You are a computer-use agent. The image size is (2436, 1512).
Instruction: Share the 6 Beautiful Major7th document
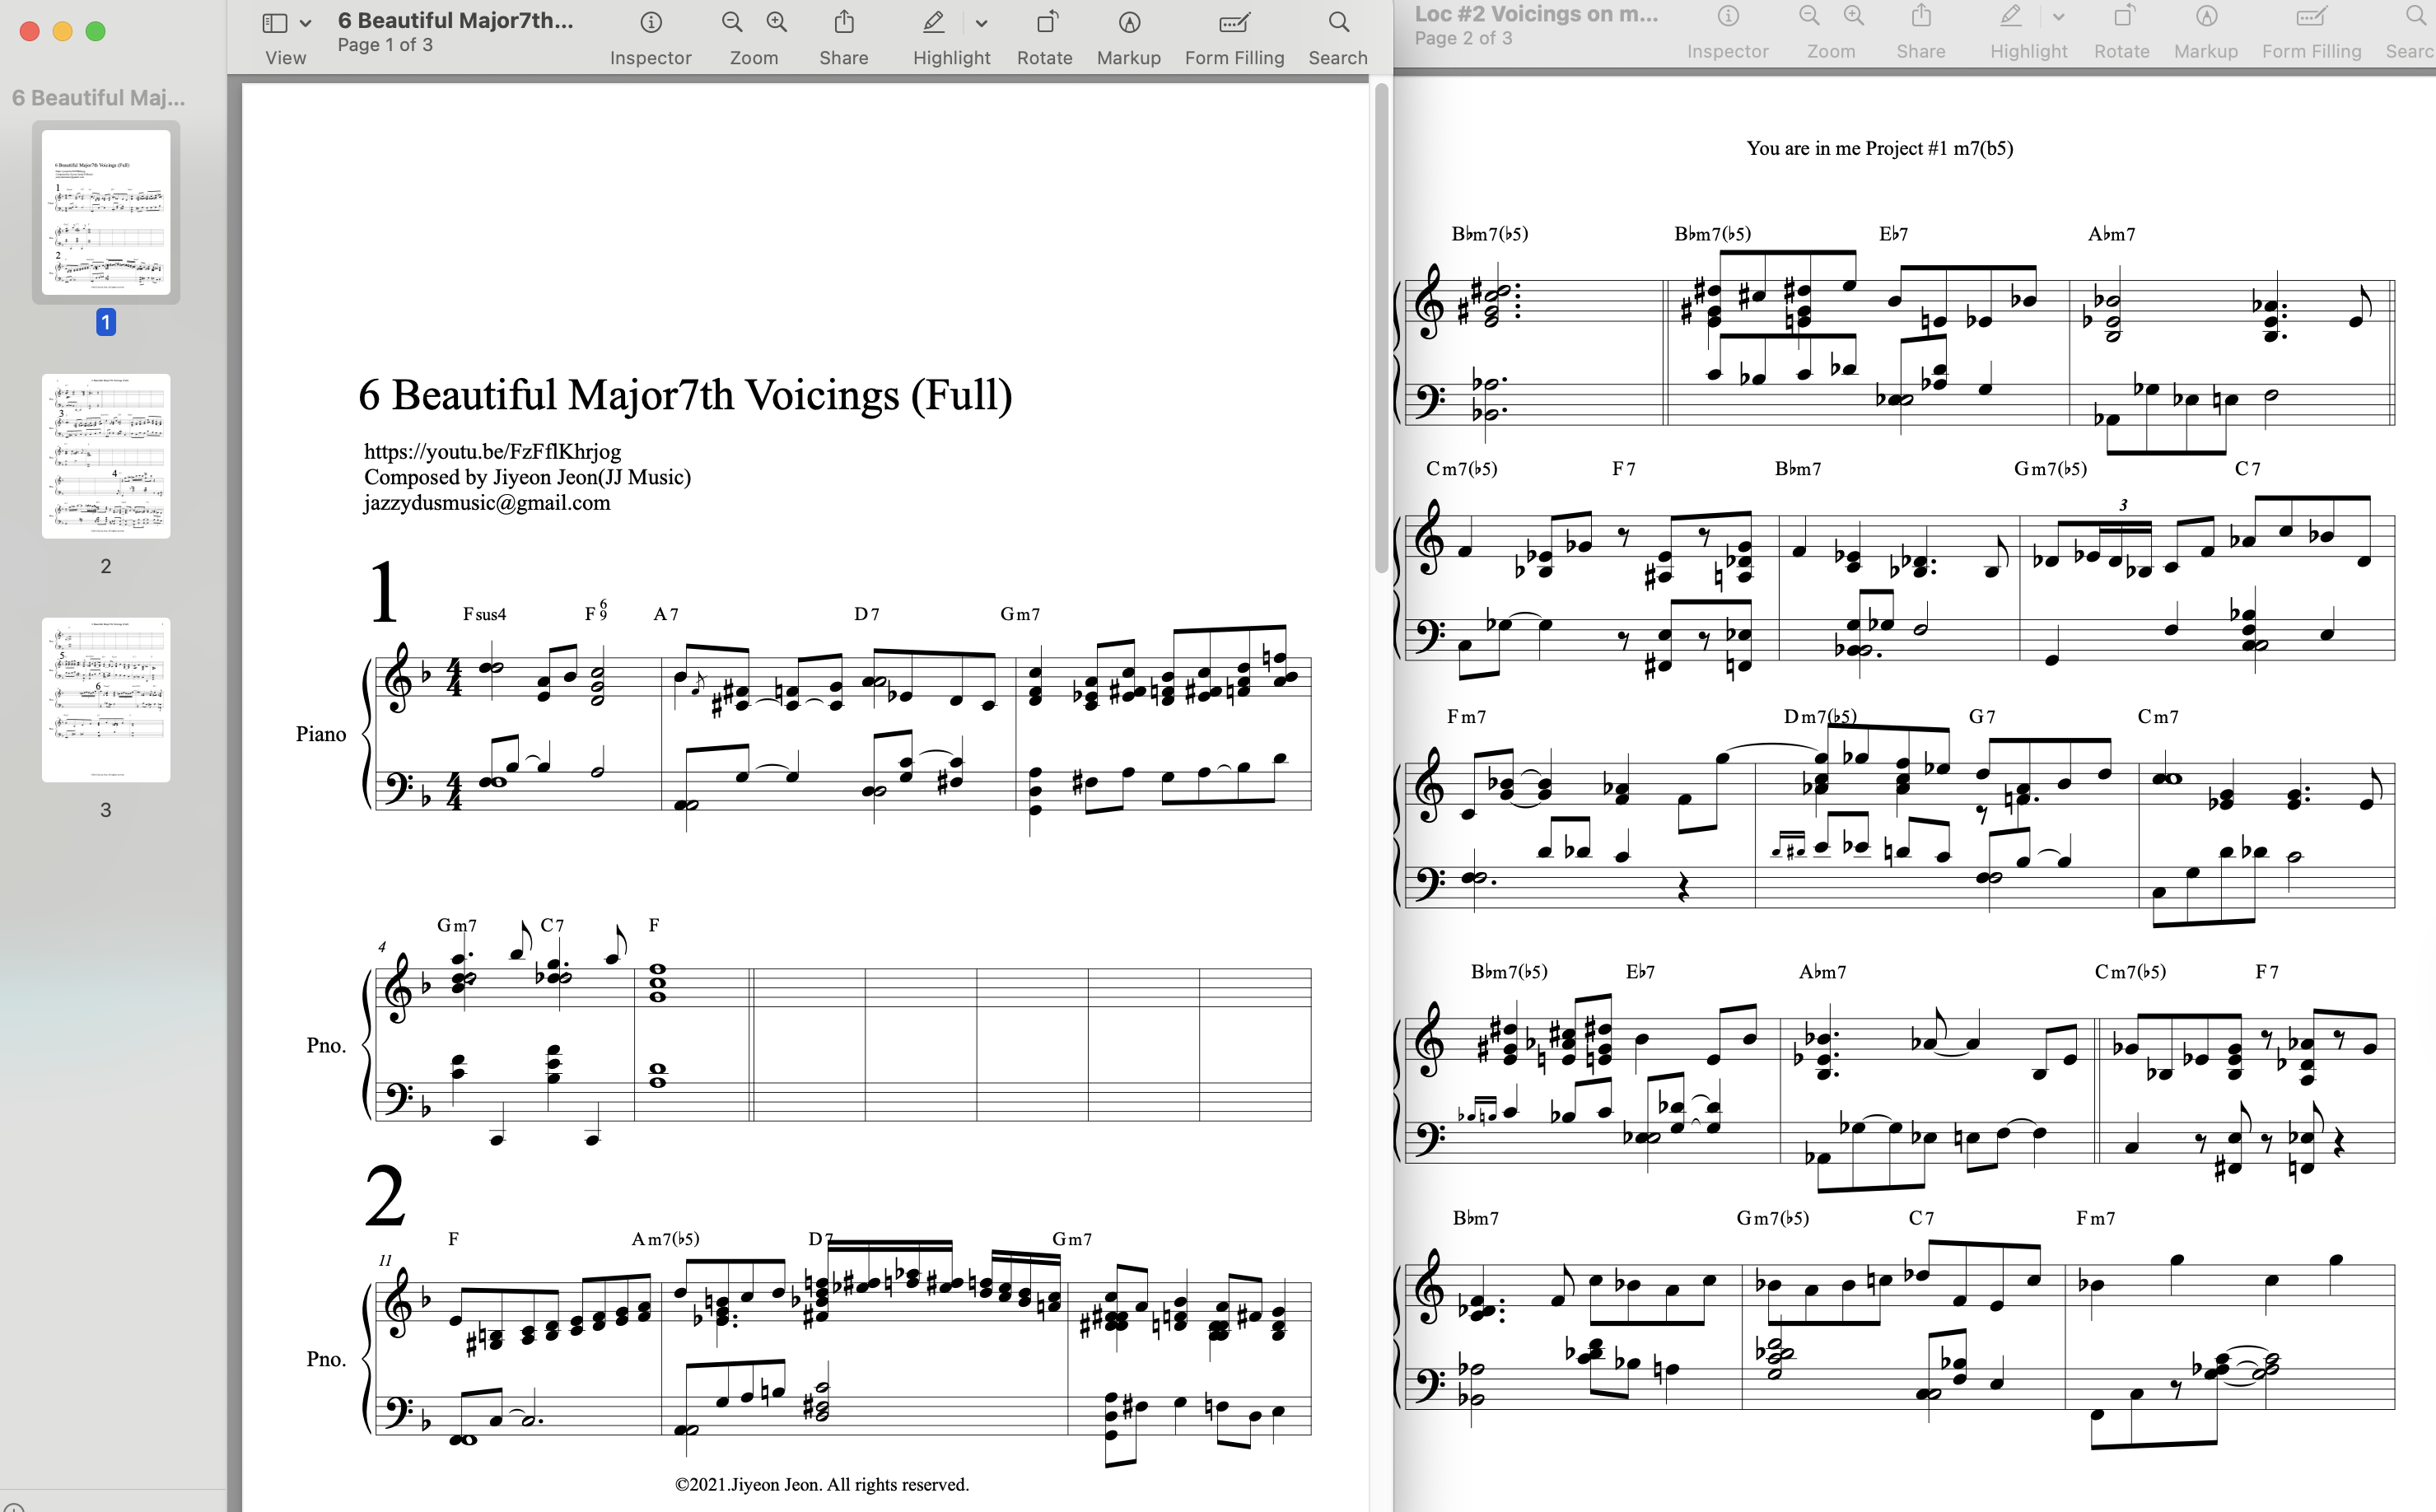[844, 22]
